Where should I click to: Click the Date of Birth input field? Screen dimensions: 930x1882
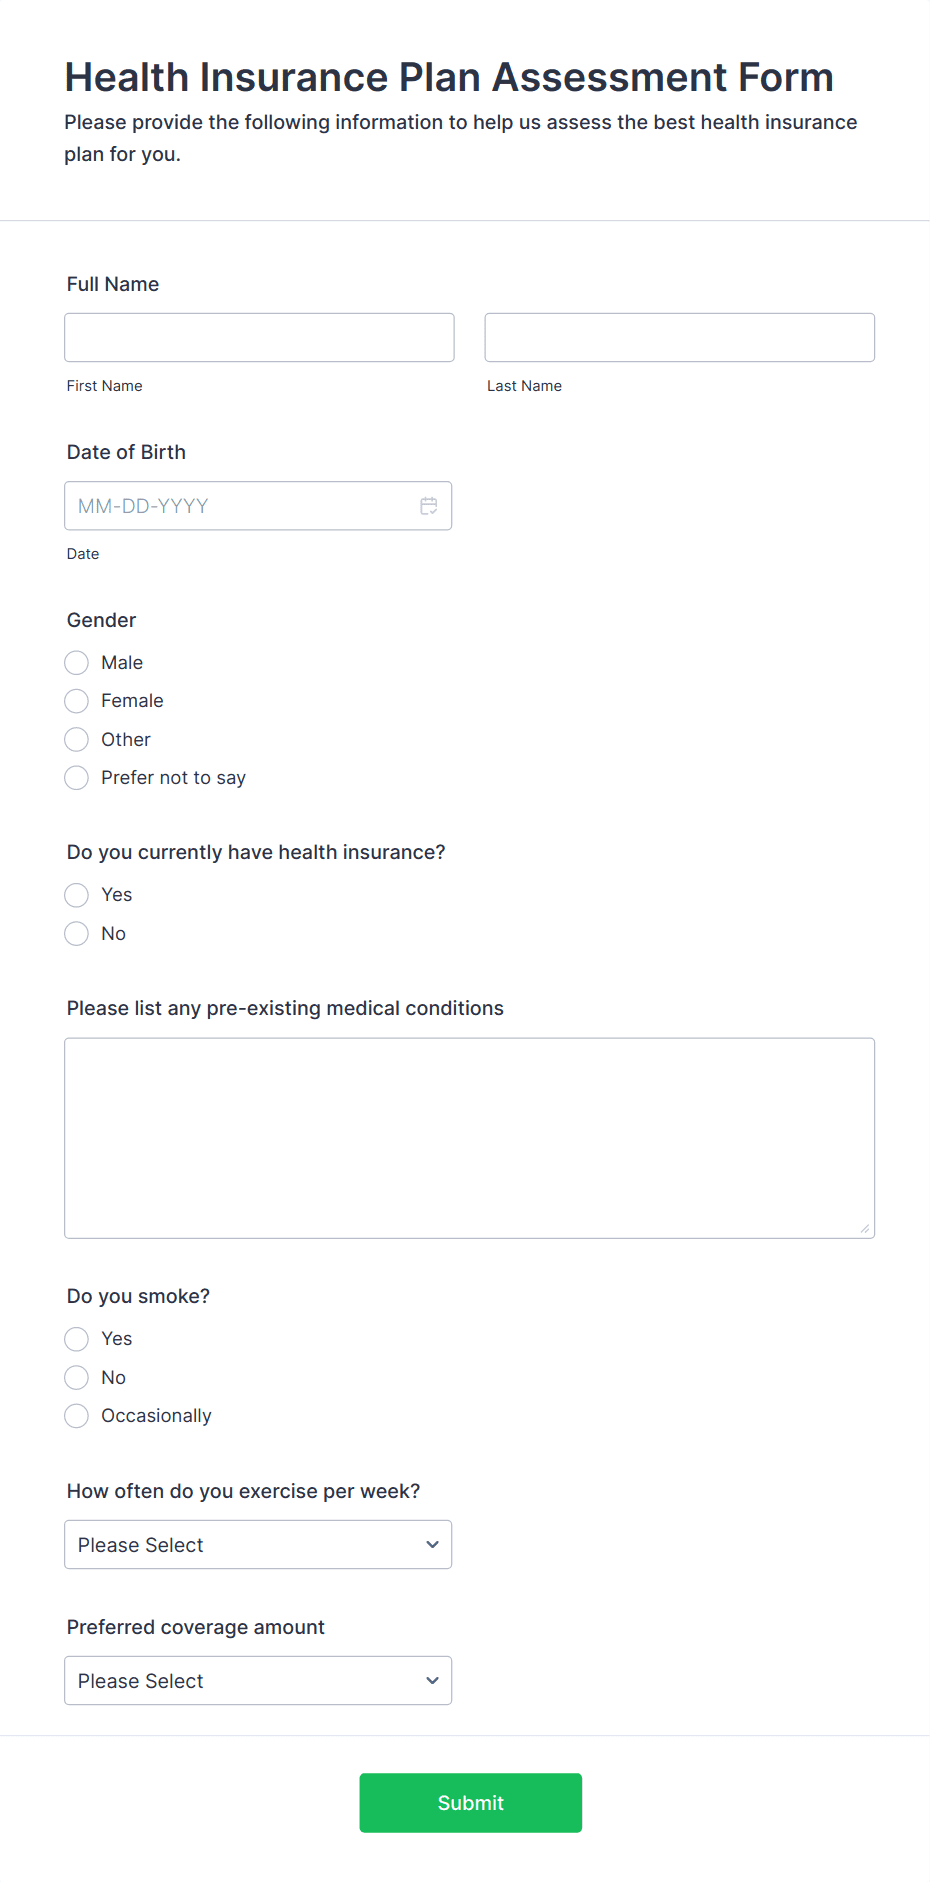pos(240,506)
